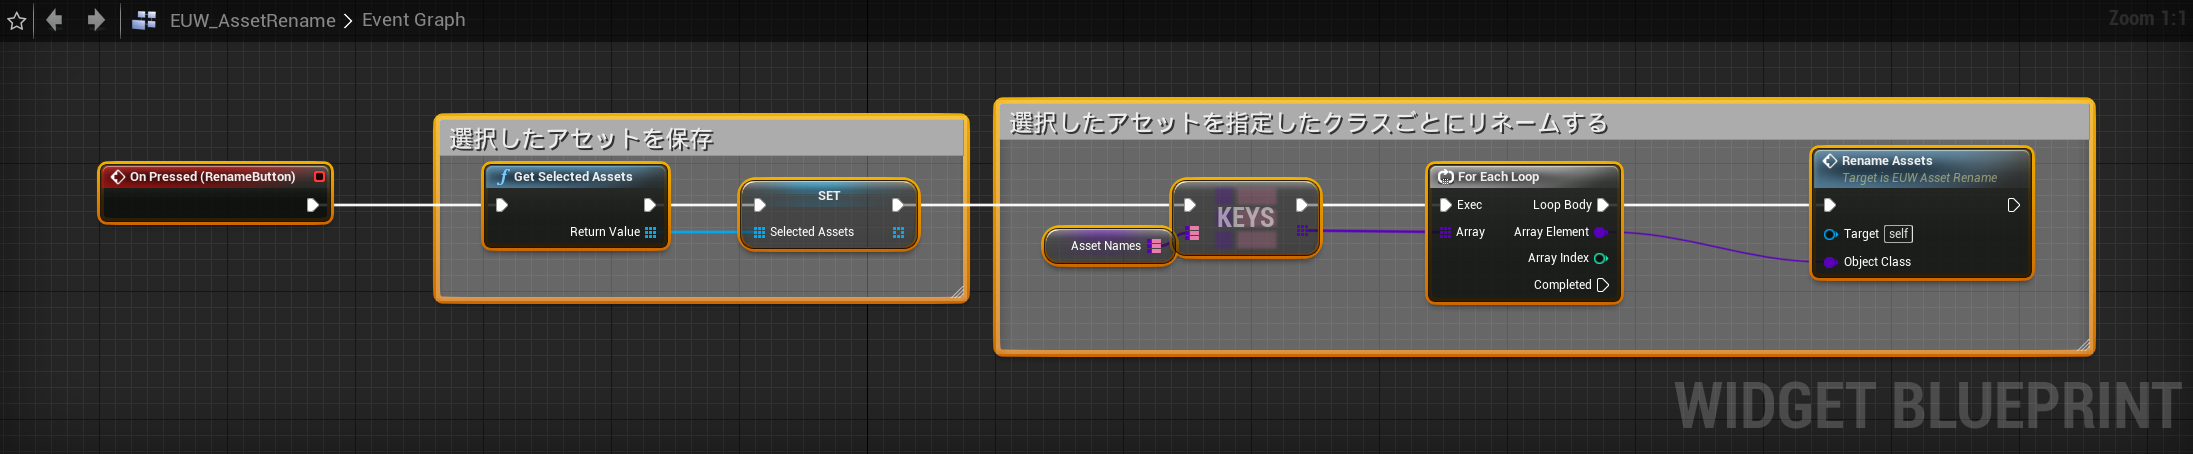
Task: Click the KEYS node array output pin
Action: (x=1302, y=231)
